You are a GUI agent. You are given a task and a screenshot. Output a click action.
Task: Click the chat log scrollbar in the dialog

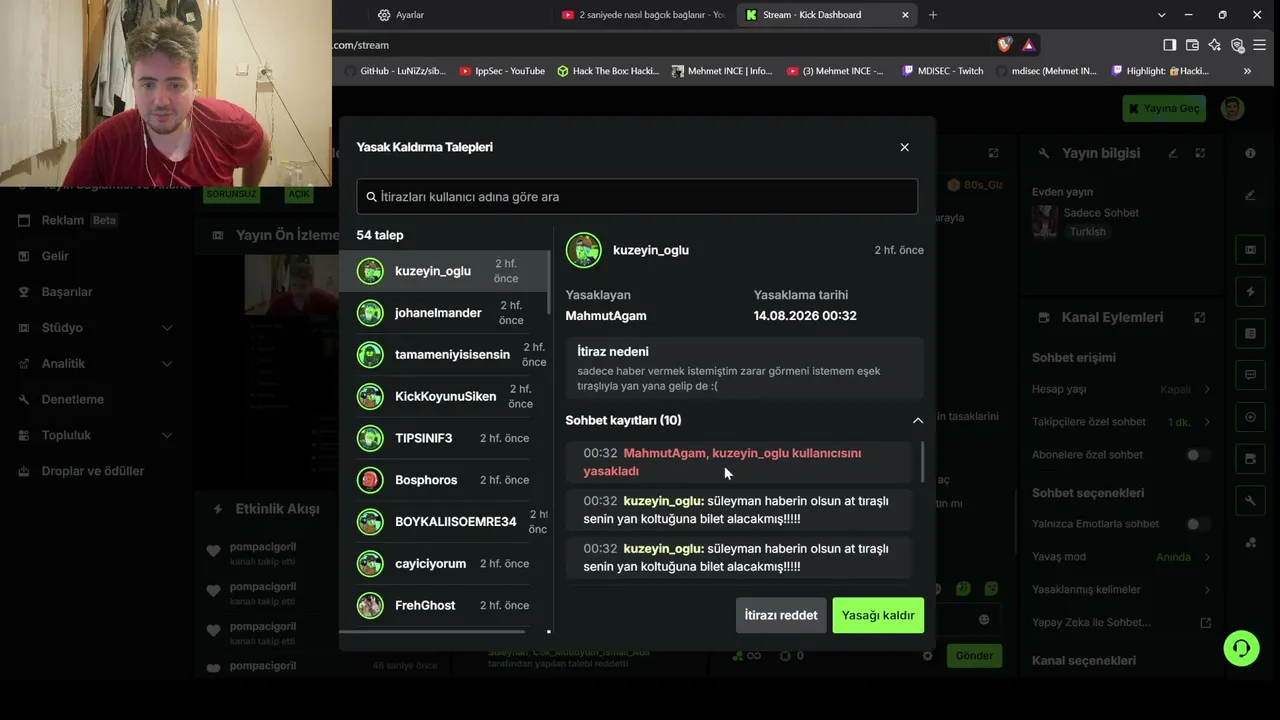[x=921, y=462]
